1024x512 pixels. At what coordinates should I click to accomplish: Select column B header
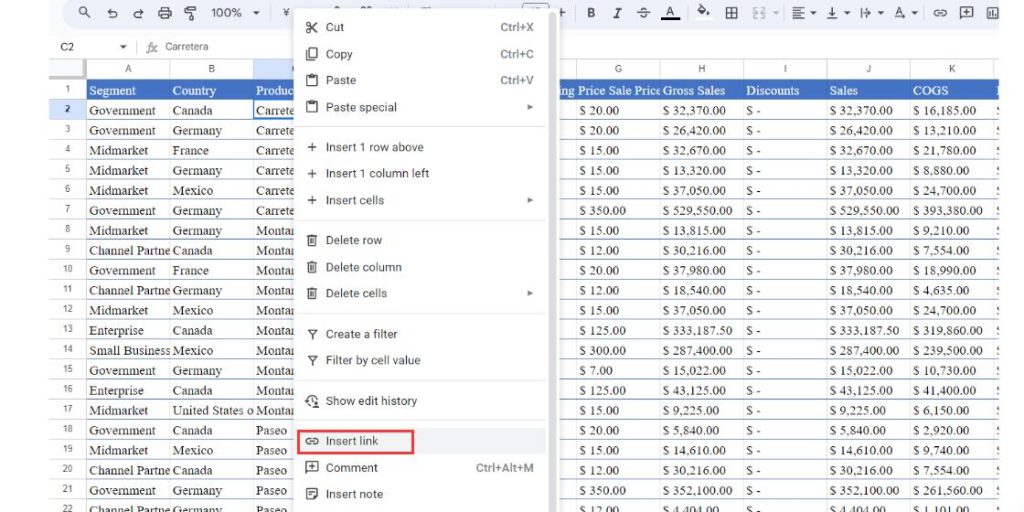pos(212,69)
